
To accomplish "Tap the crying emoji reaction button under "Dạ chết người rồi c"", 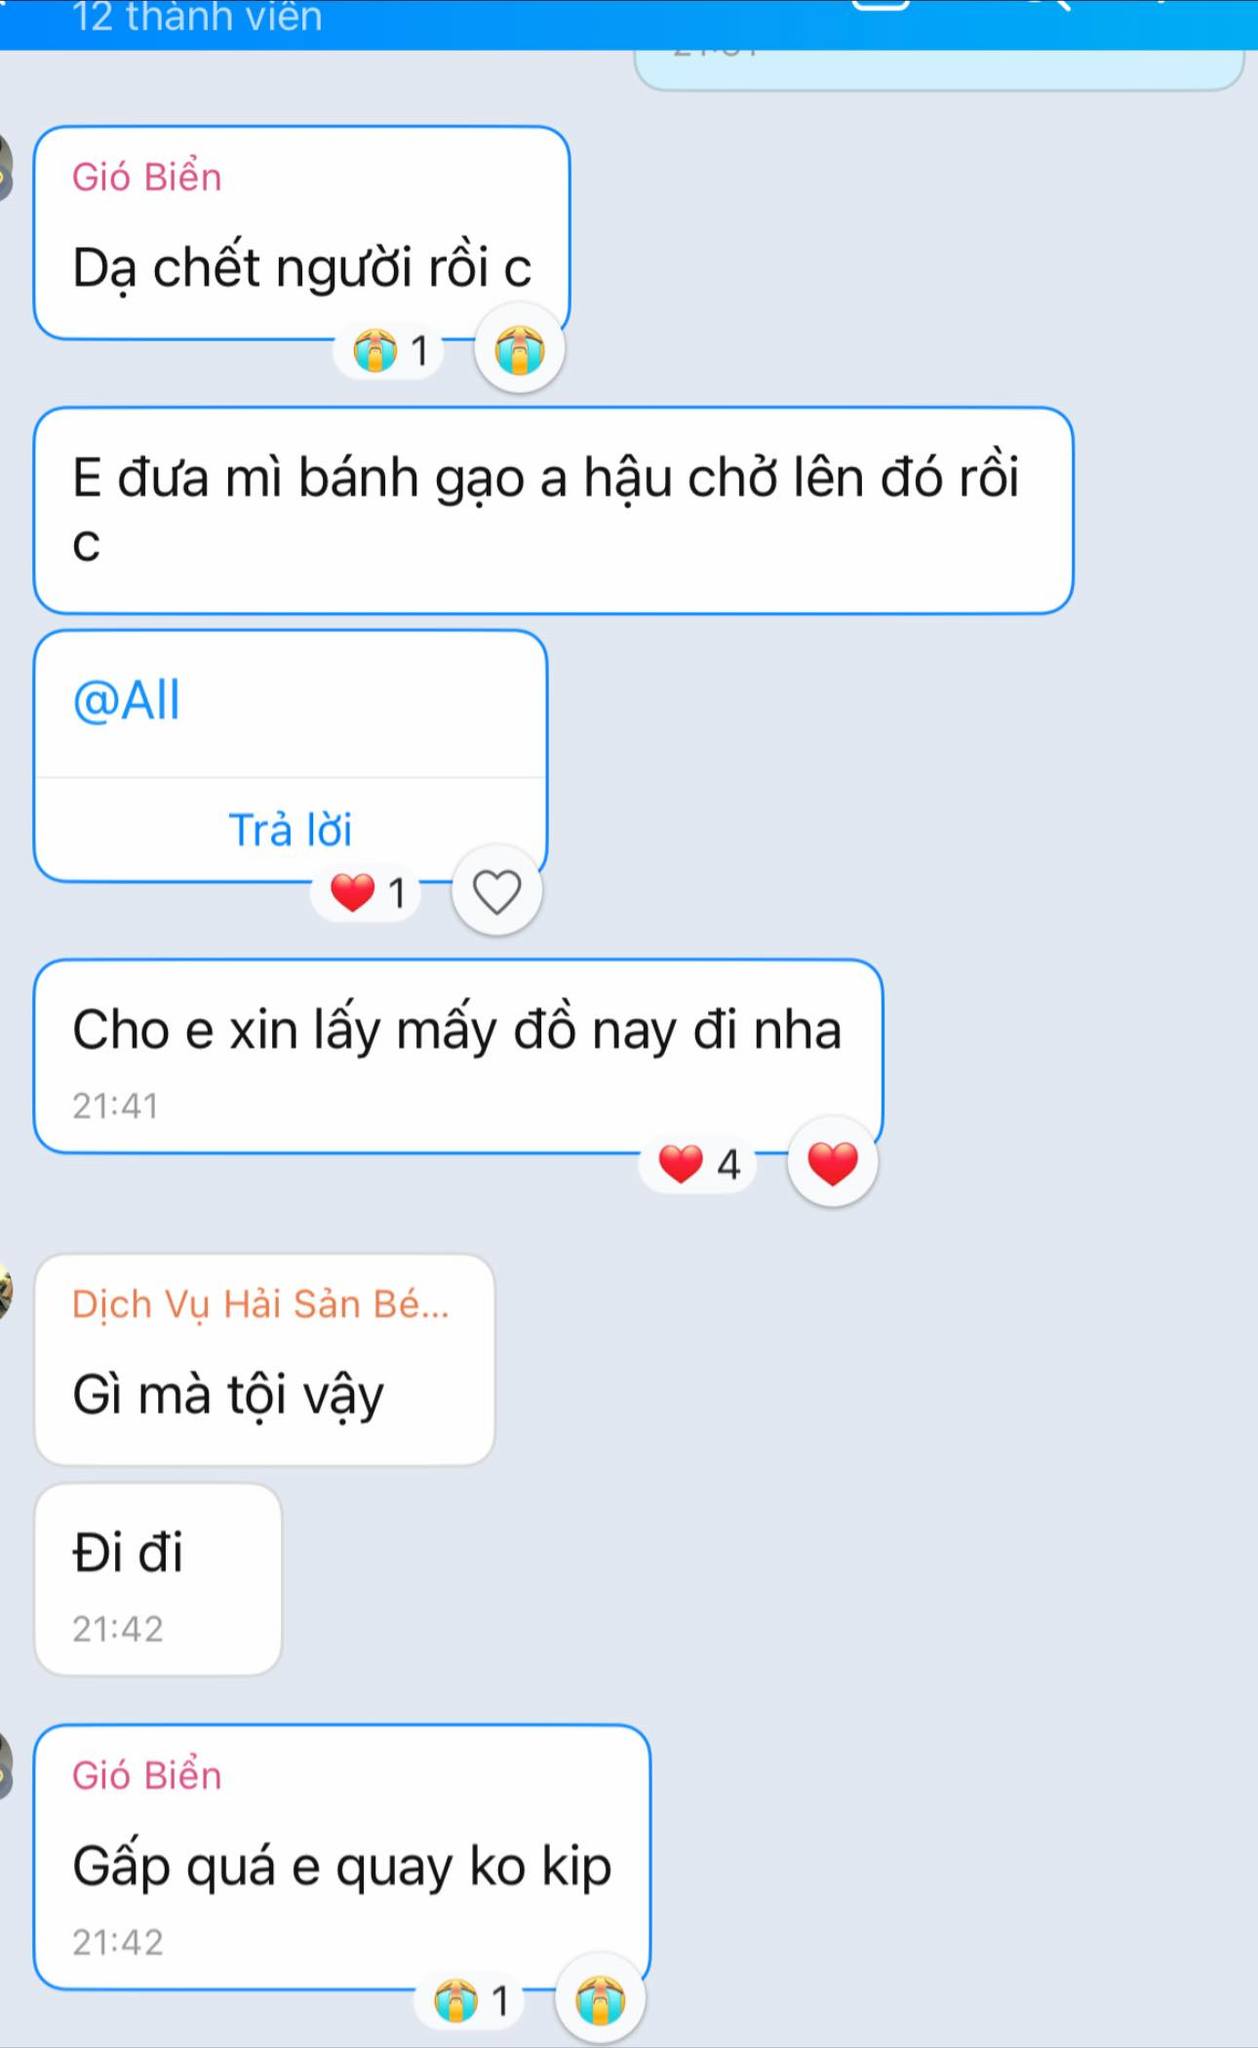I will [519, 349].
